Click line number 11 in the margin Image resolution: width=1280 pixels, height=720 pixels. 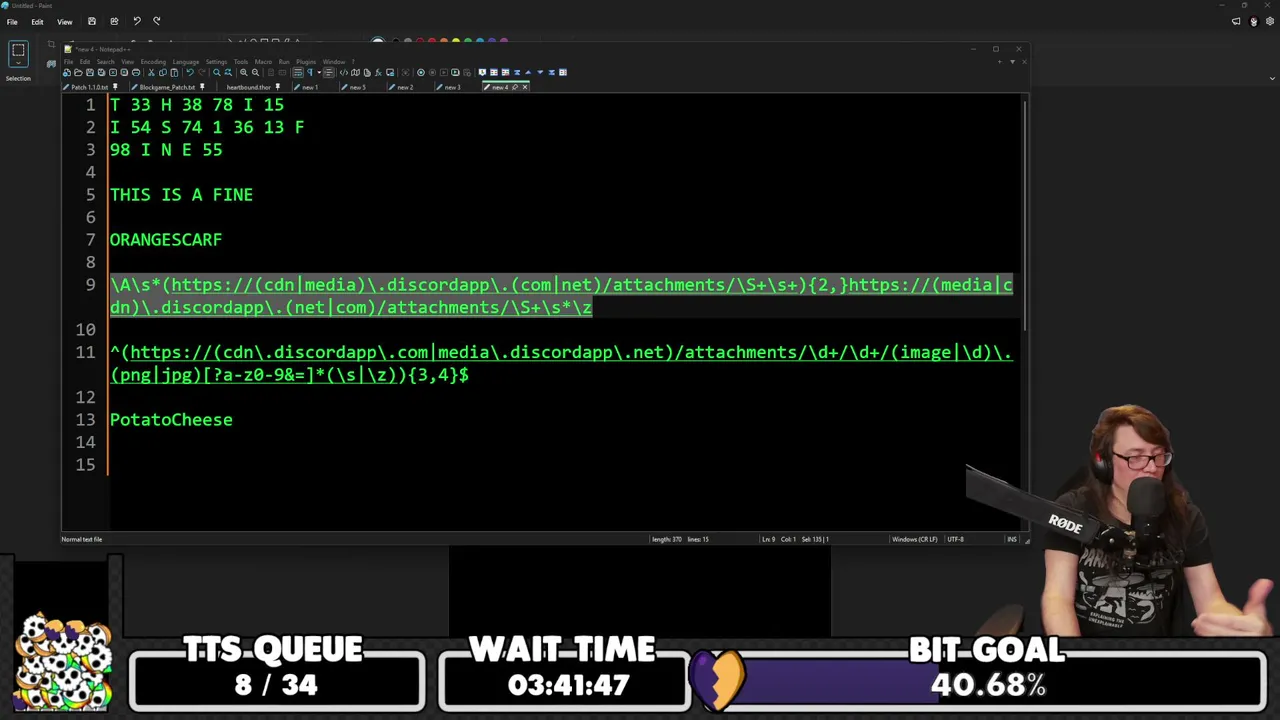85,352
